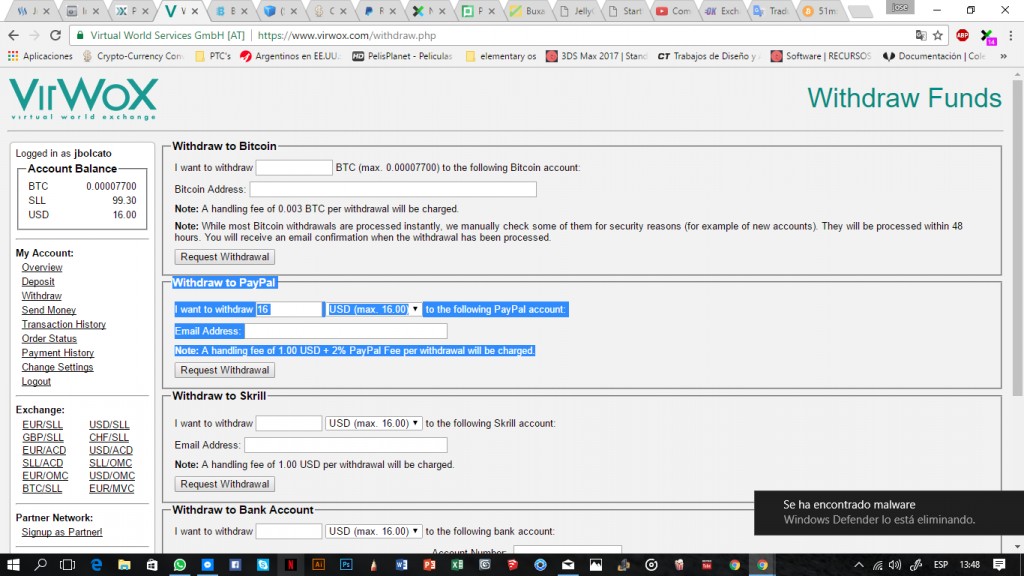
Task: Bookmark this page with the star icon
Action: [x=938, y=34]
